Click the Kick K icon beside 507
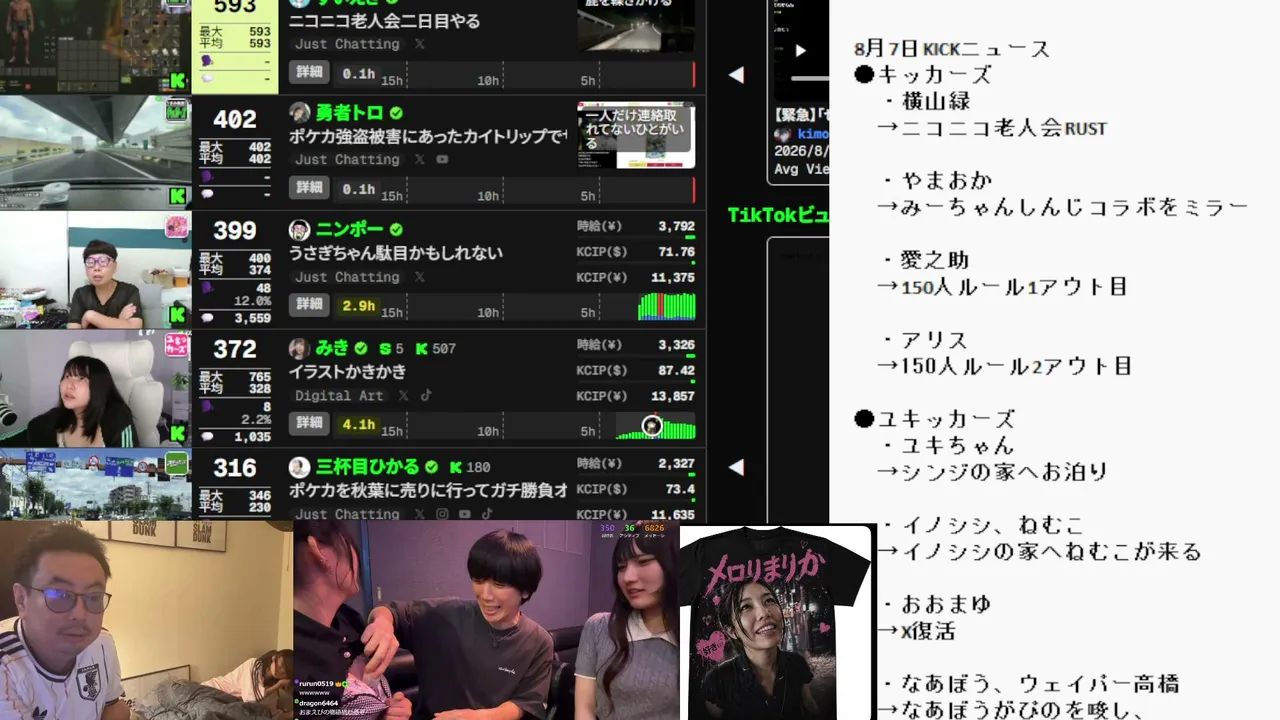 point(422,349)
